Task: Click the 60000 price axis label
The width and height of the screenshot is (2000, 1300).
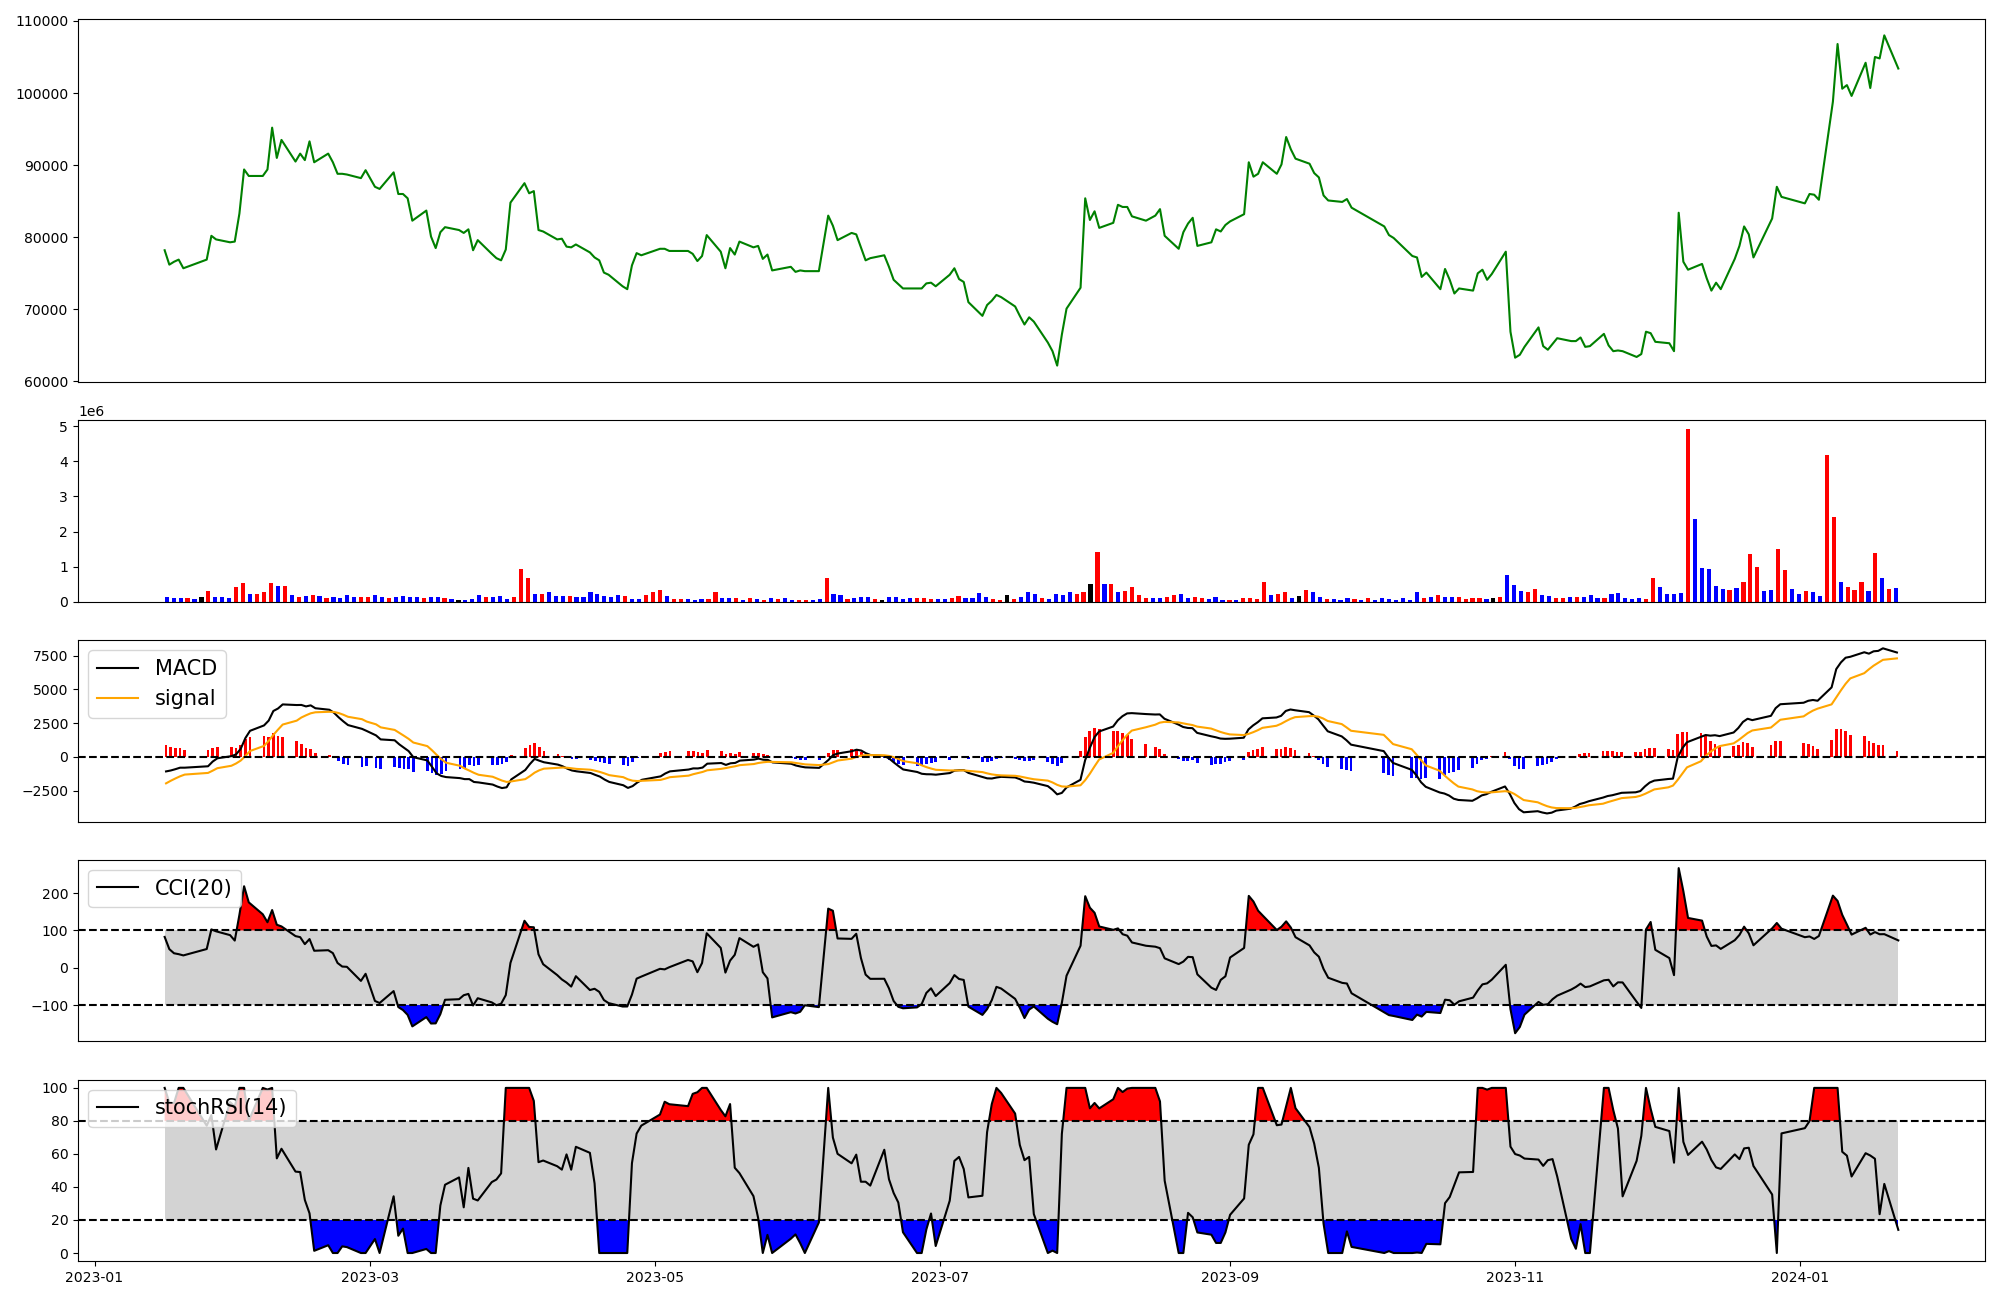Action: point(46,382)
